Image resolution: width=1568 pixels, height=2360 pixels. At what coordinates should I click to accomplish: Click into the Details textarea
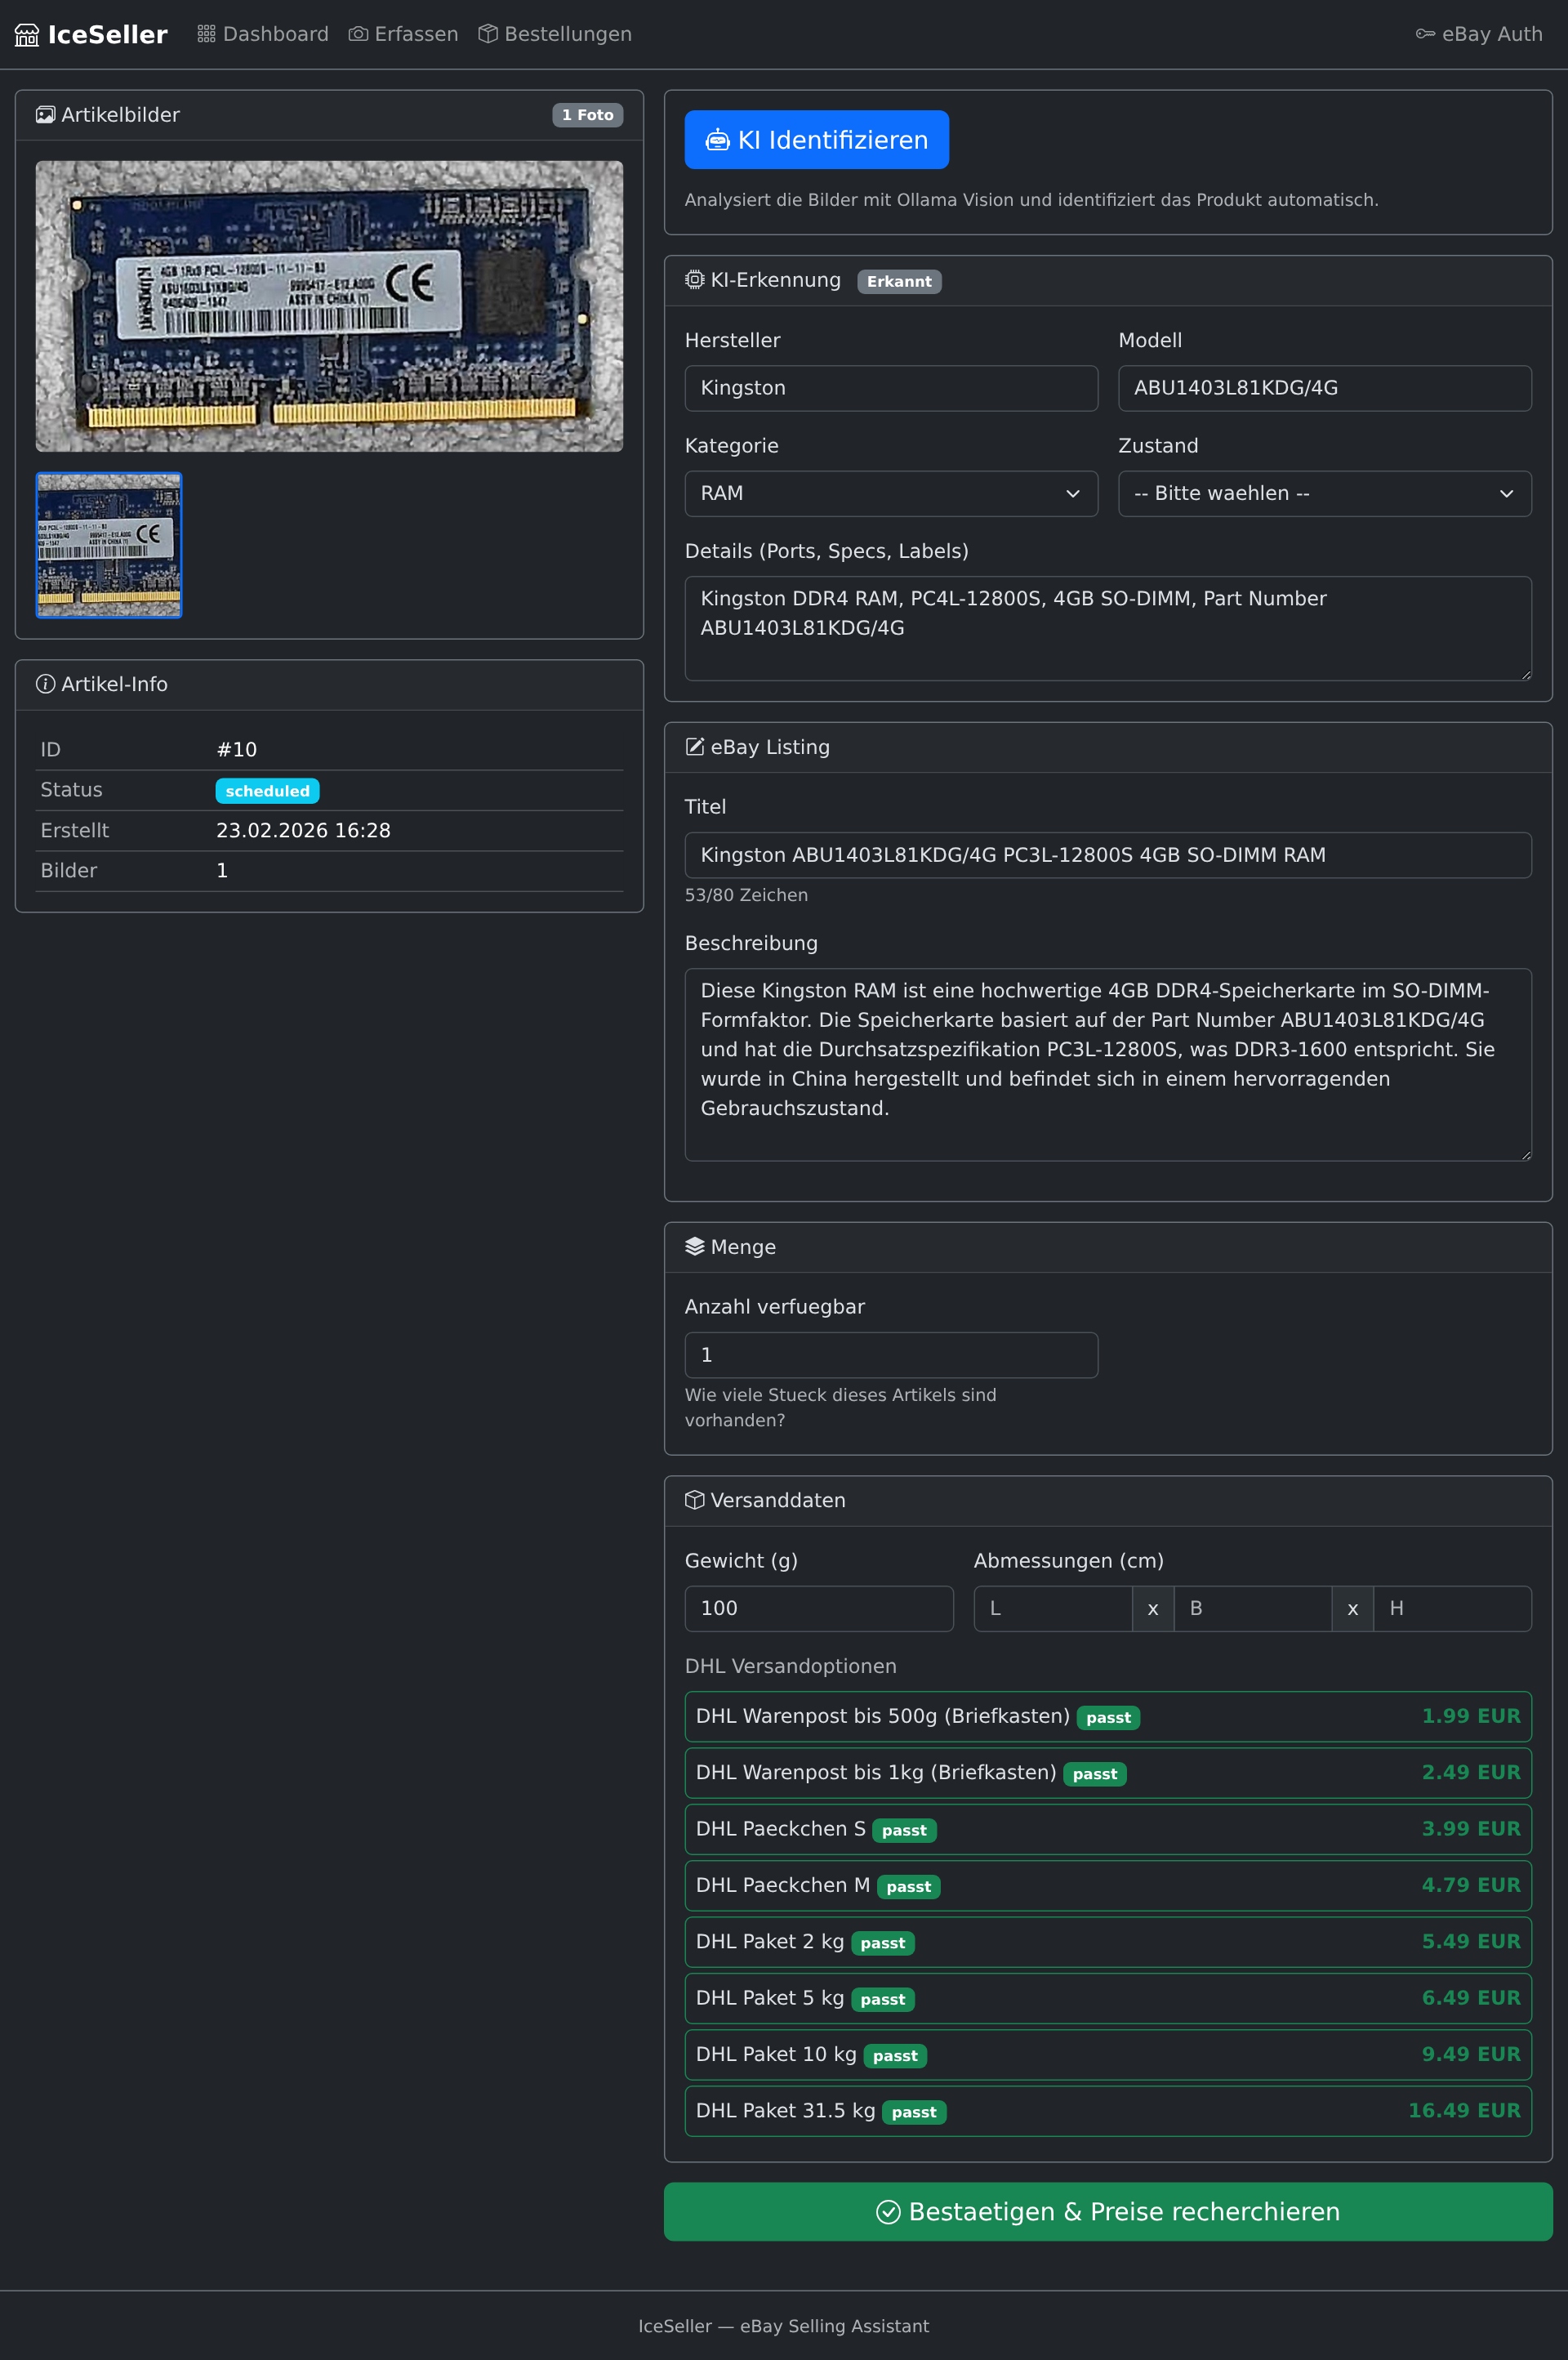click(x=1108, y=628)
